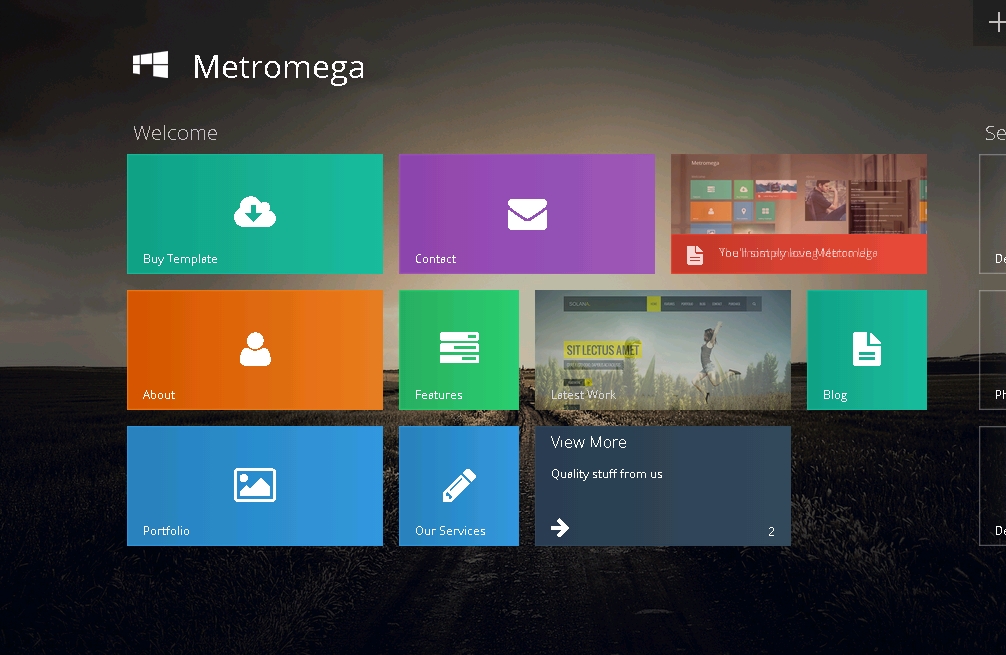Open the plus button at top right

click(x=994, y=23)
